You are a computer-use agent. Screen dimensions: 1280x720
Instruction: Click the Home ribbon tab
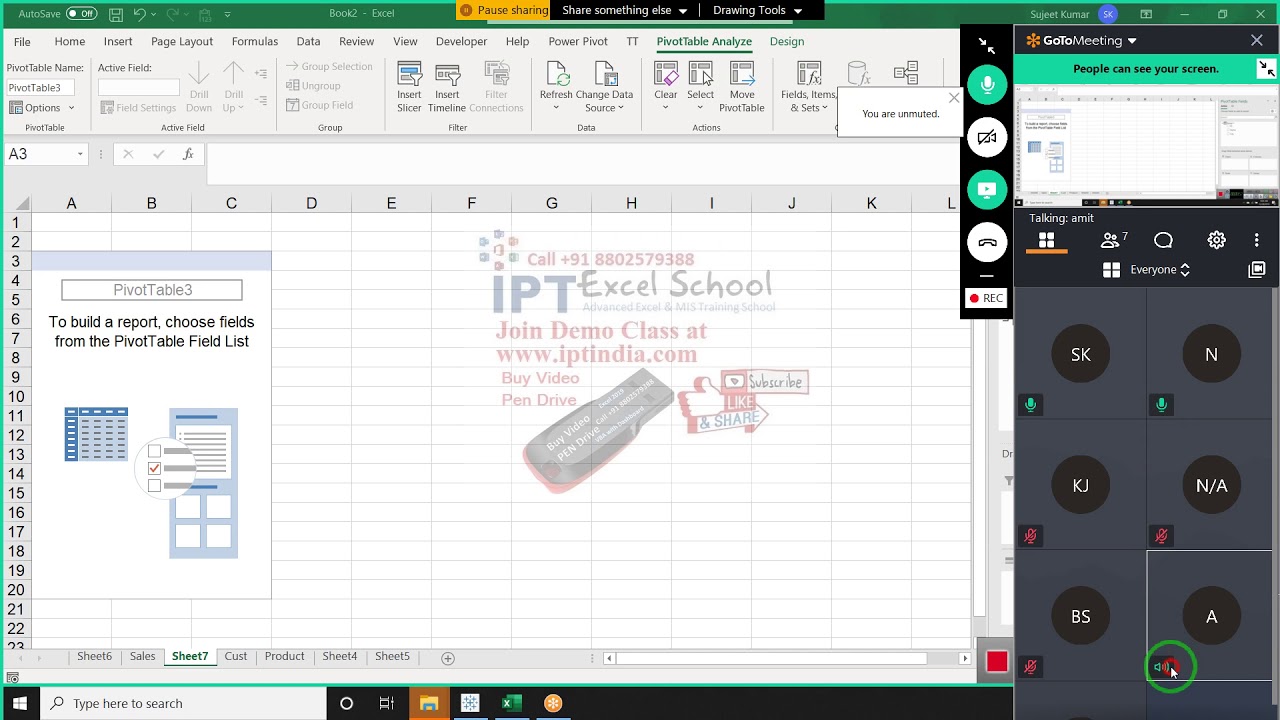point(70,42)
